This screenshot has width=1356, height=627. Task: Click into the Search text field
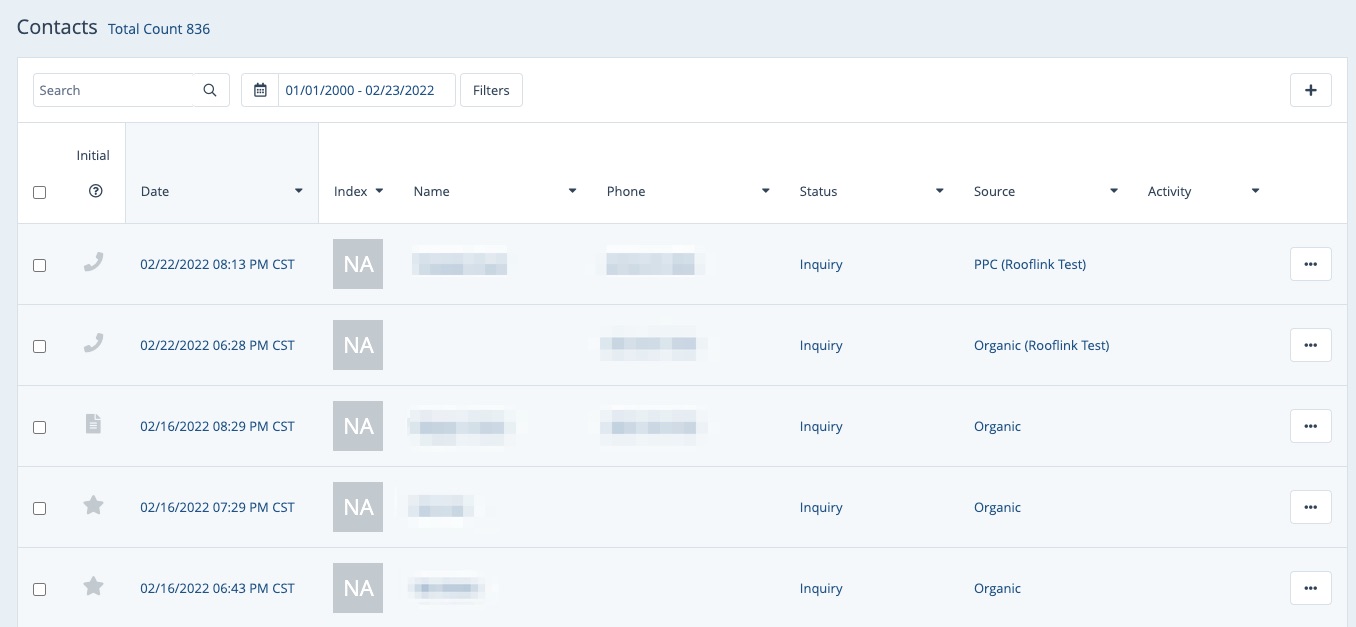coord(113,90)
